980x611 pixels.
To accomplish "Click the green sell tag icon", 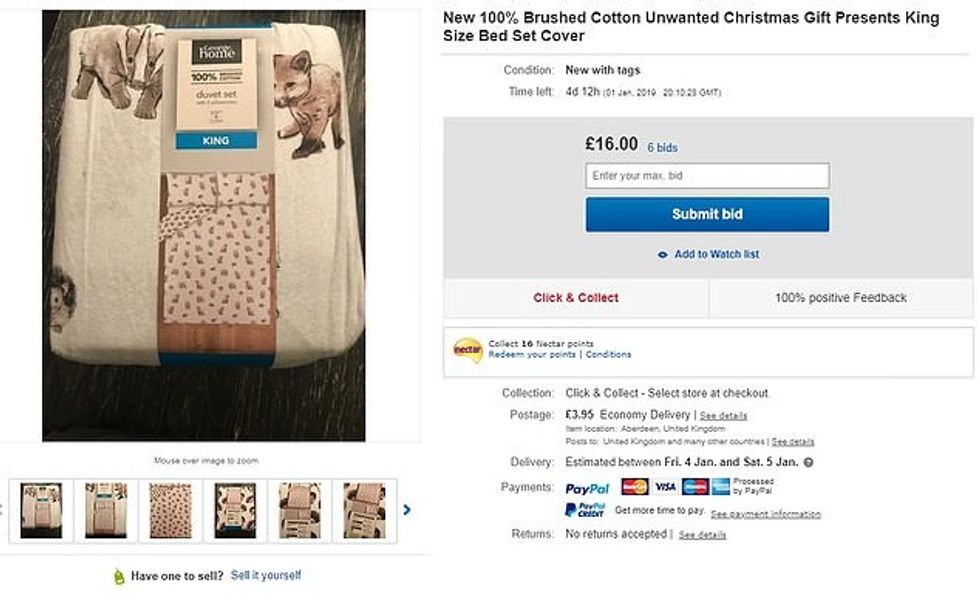I will click(x=119, y=576).
